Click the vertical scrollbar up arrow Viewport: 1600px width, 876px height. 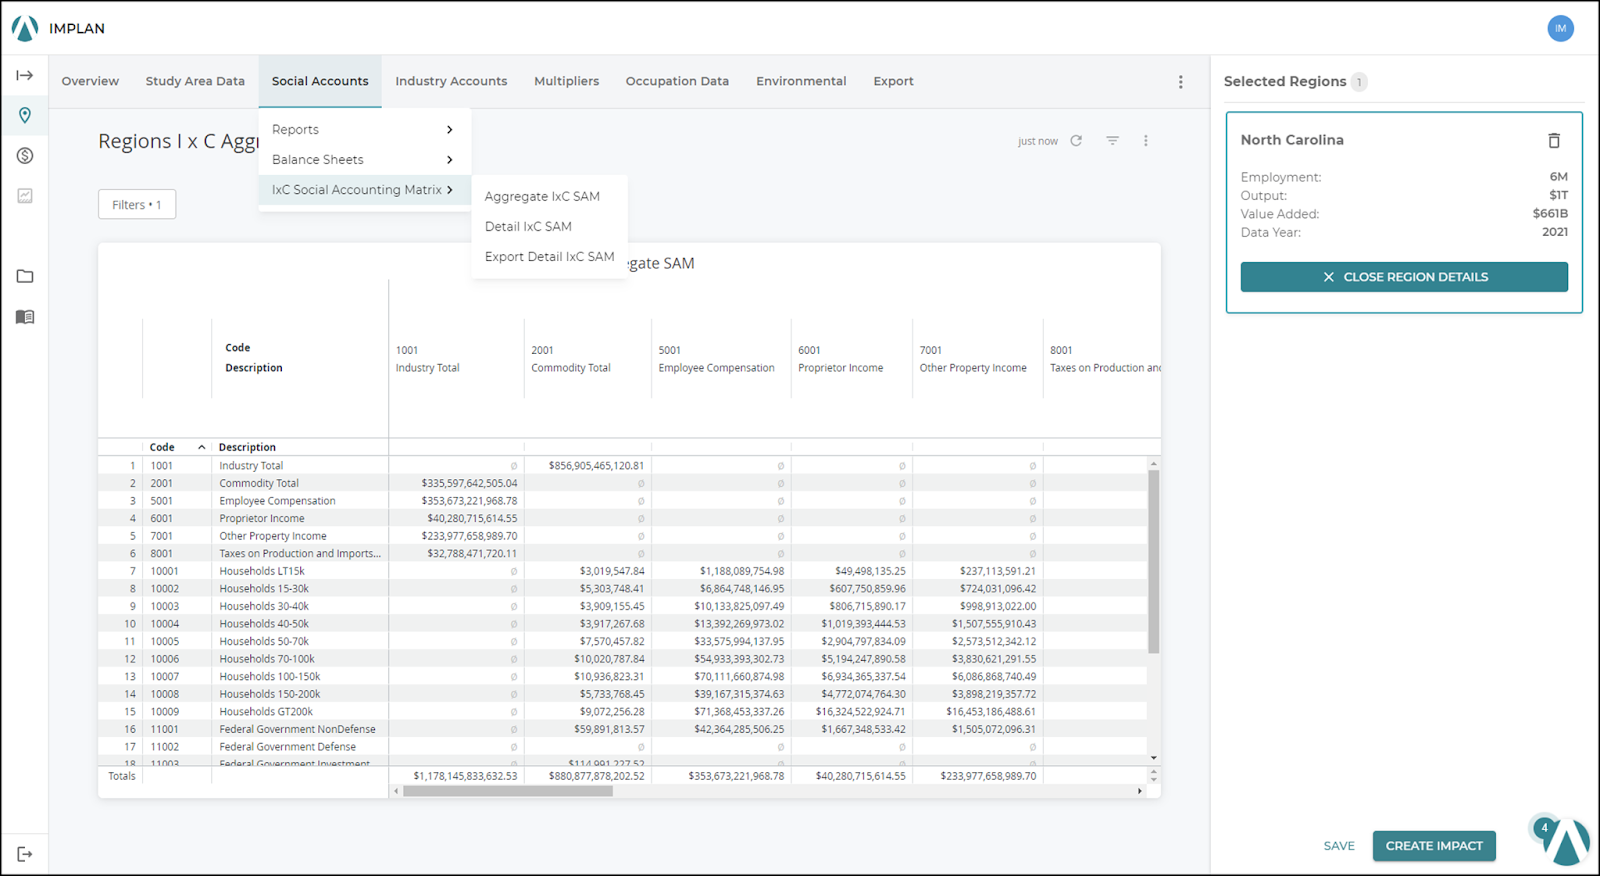pos(1154,464)
